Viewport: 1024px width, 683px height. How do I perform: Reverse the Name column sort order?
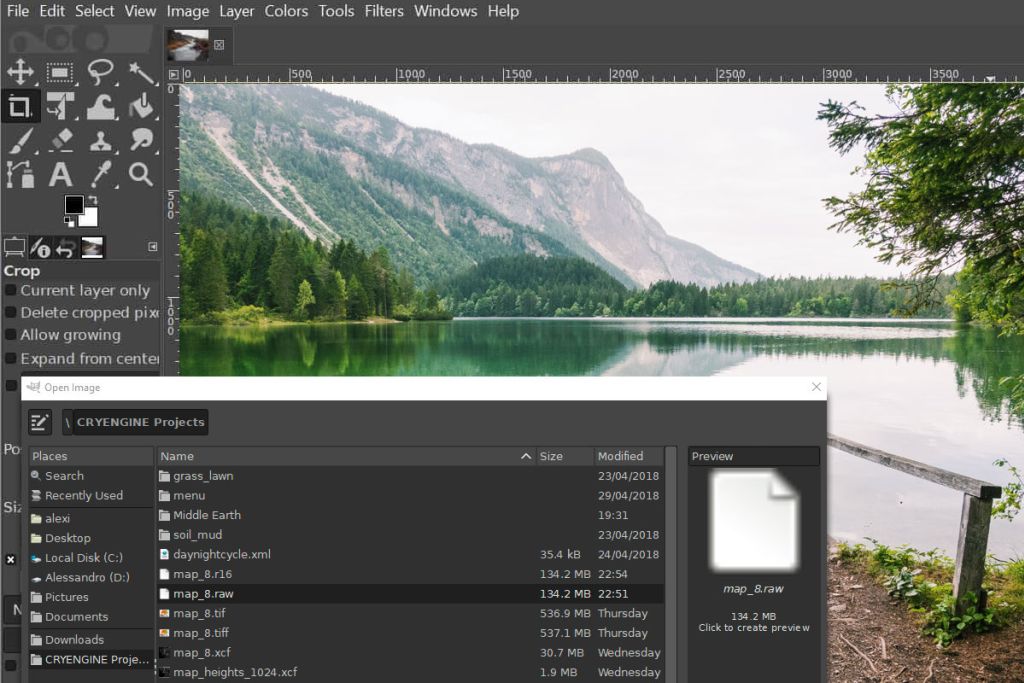click(x=340, y=455)
